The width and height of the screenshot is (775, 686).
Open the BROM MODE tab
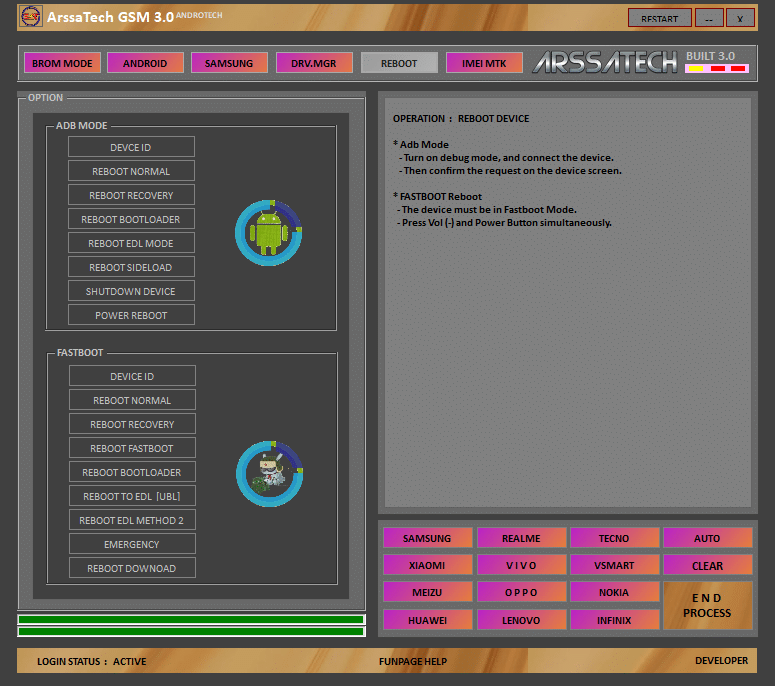point(62,63)
